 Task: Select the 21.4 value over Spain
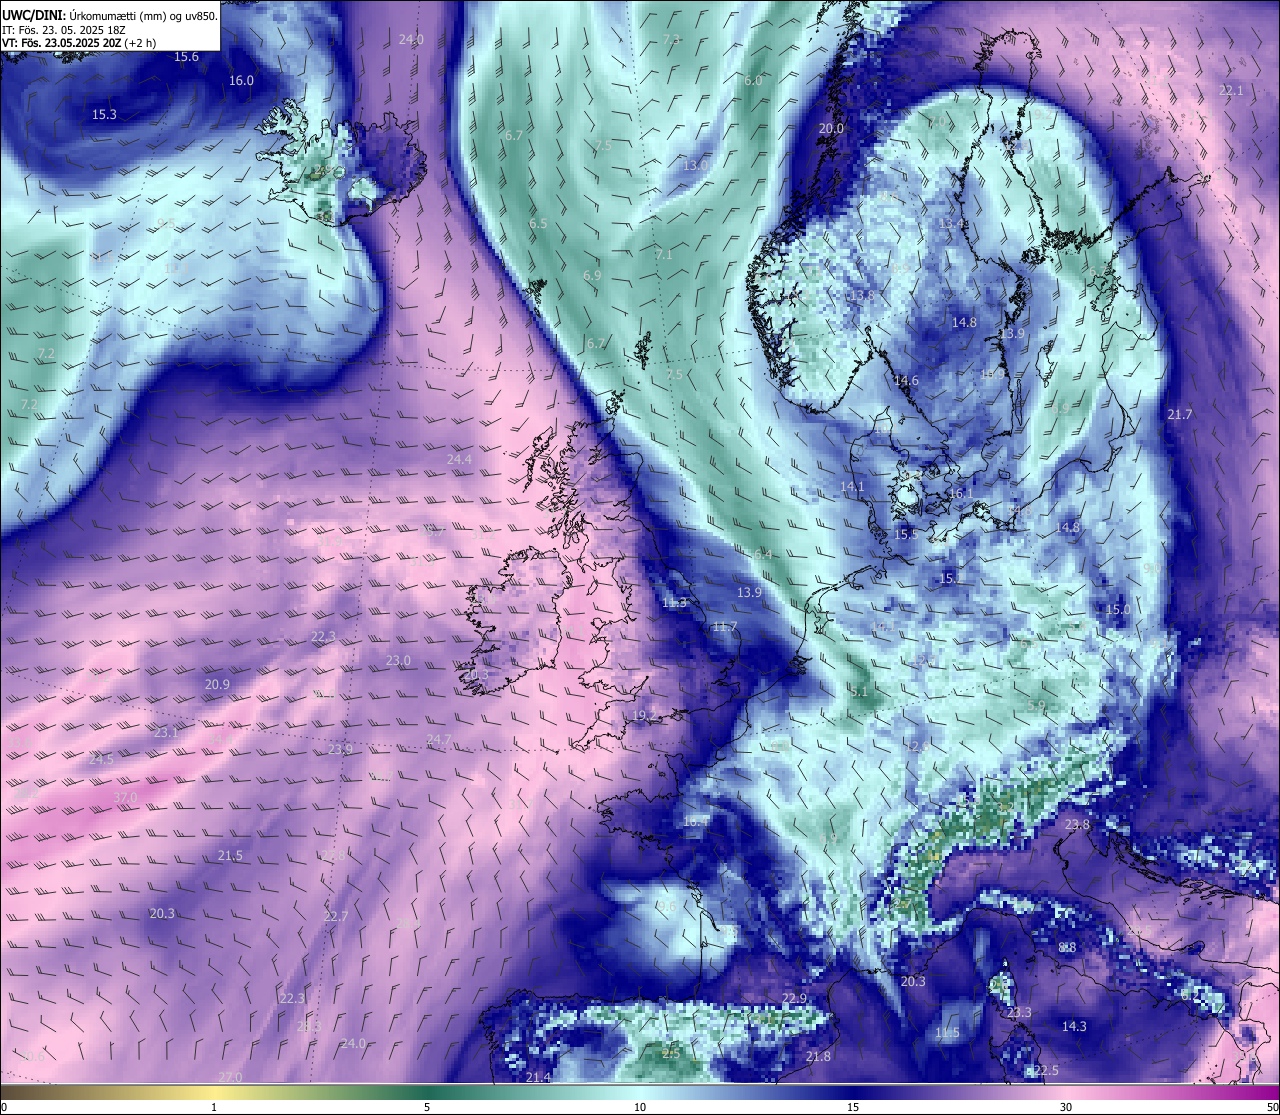click(538, 1077)
